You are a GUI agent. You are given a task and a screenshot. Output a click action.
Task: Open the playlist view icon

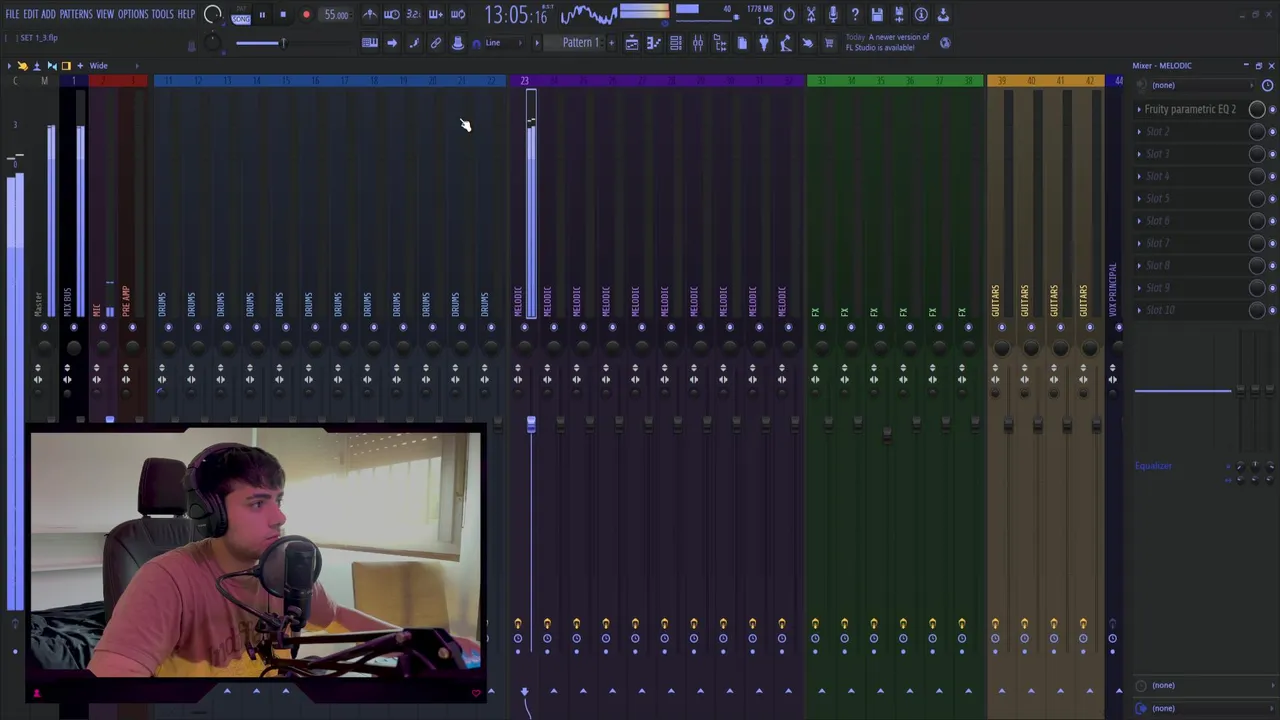[x=632, y=43]
